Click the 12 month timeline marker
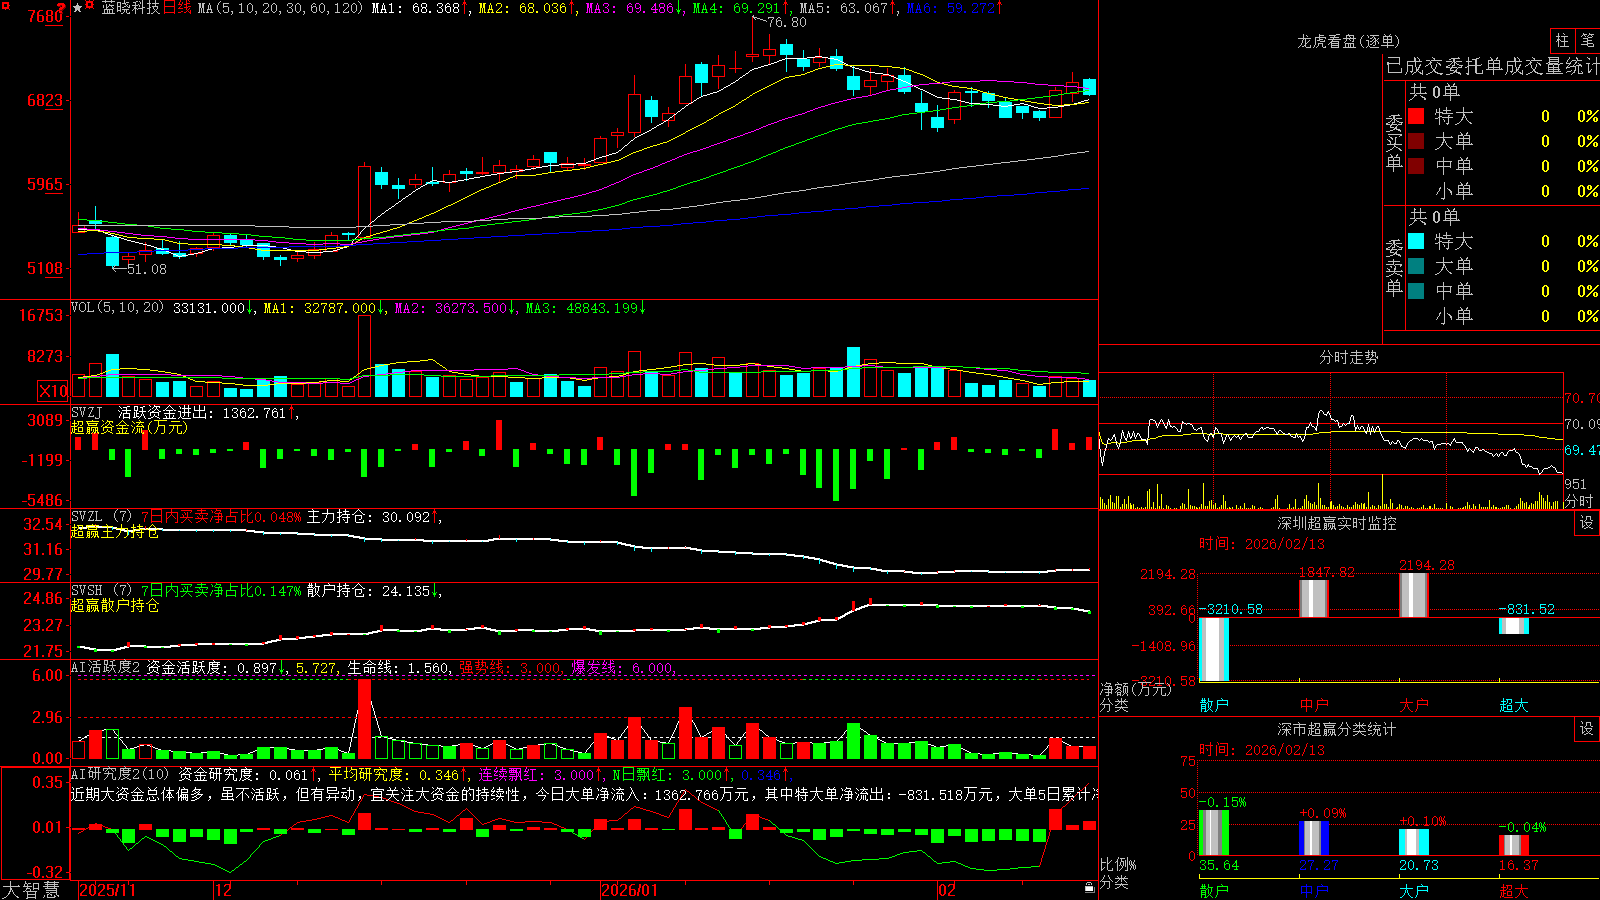1600x900 pixels. pos(224,890)
